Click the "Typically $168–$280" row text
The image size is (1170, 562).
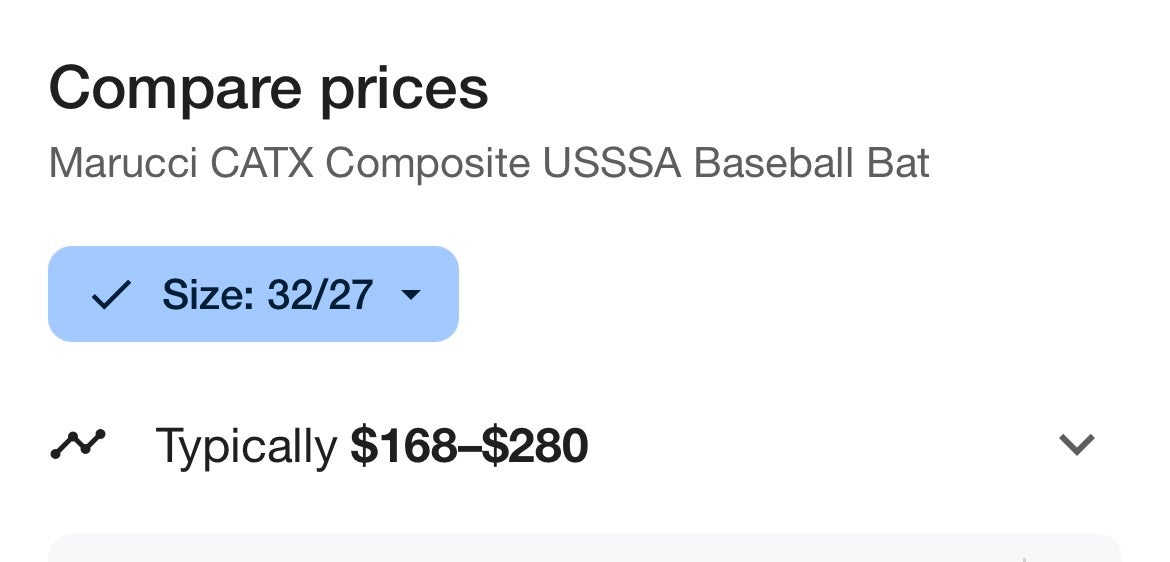coord(371,446)
